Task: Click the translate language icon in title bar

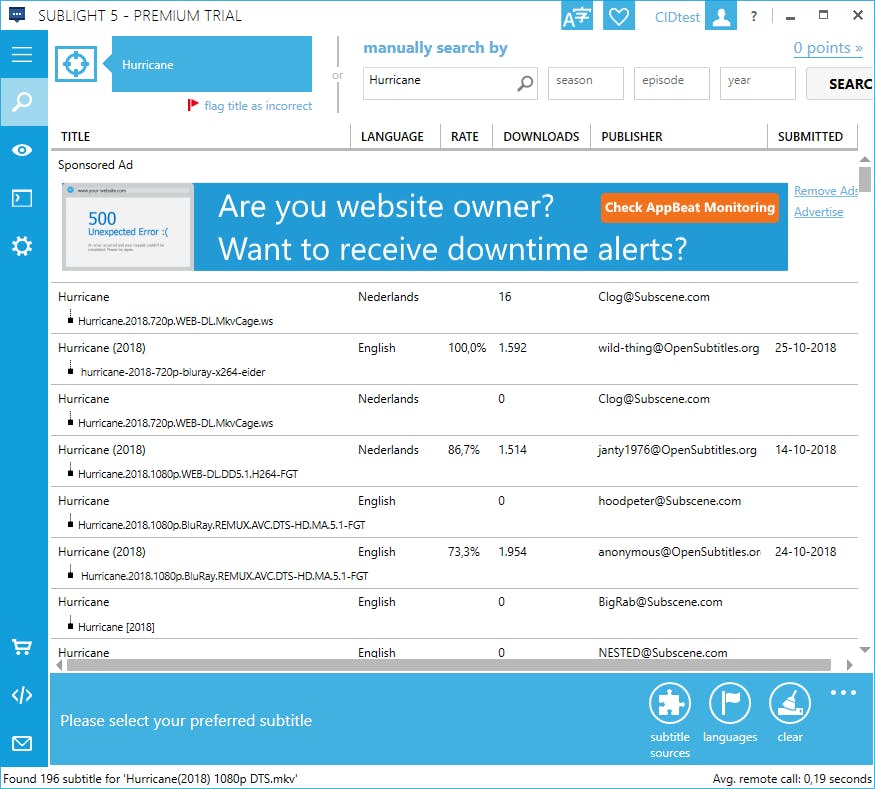Action: click(x=577, y=16)
